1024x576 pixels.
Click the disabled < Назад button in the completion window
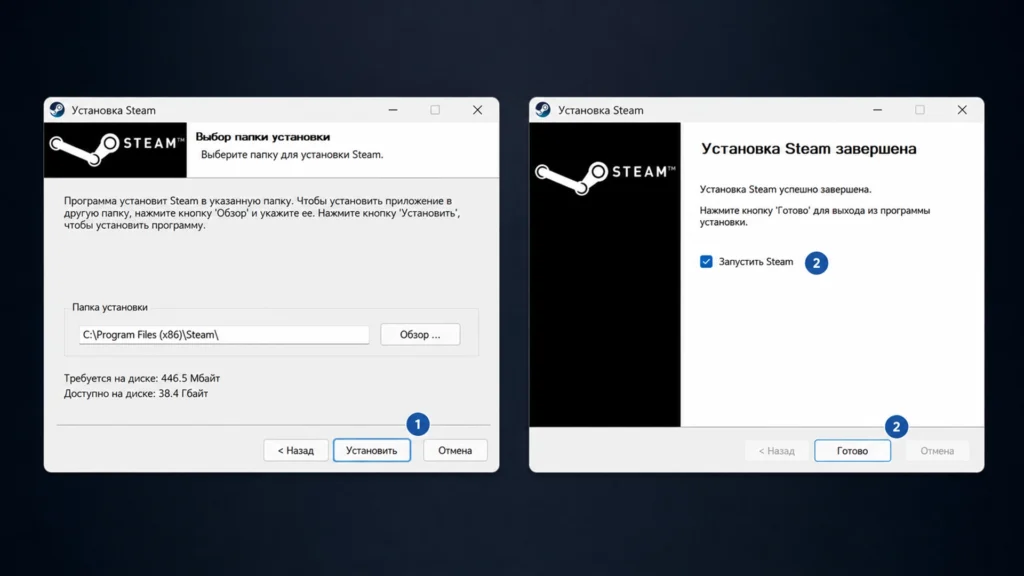pyautogui.click(x=776, y=451)
